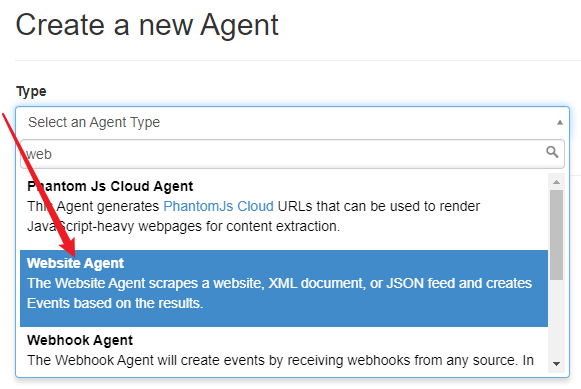Click the 'JavaScript-heavy webpages' description line

pyautogui.click(x=183, y=226)
